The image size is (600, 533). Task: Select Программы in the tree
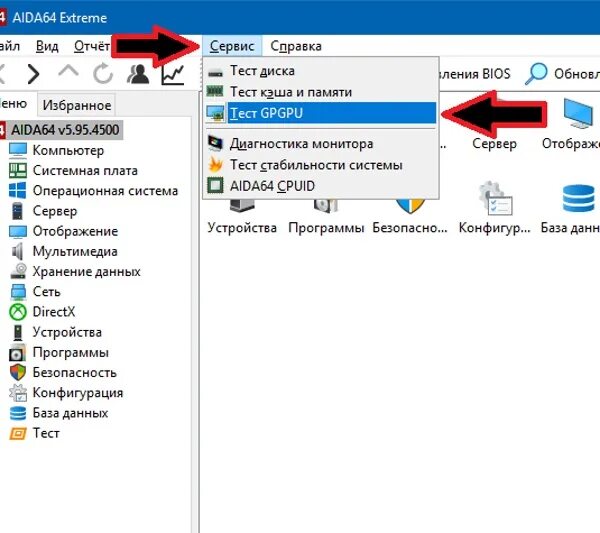coord(71,352)
